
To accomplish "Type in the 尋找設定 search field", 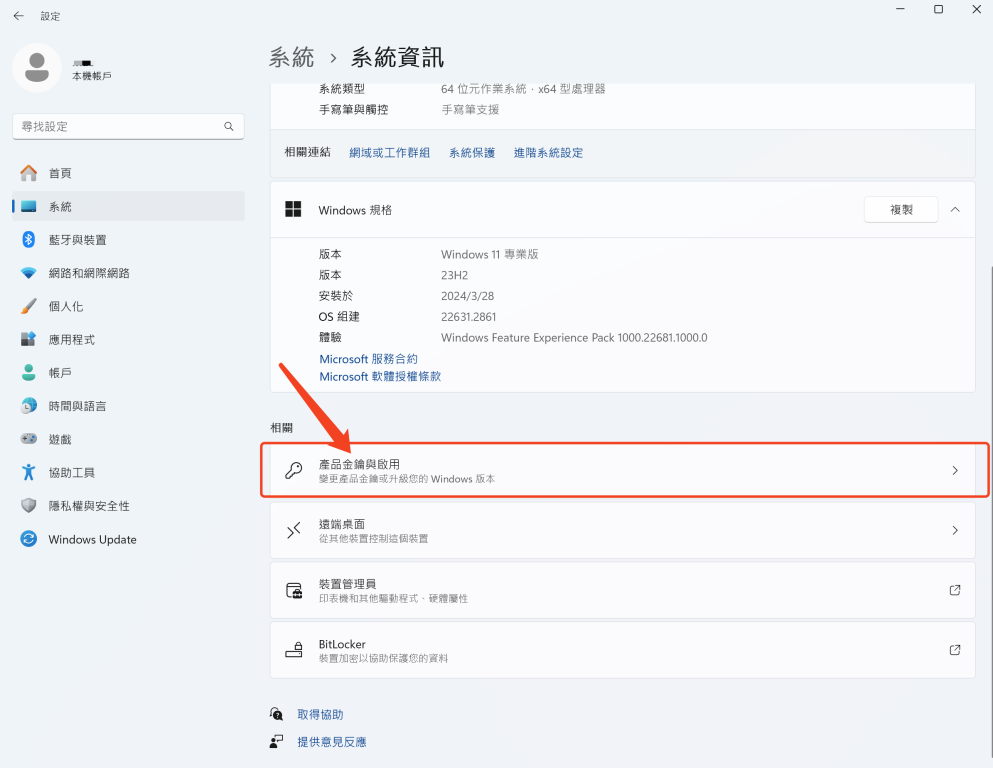I will tap(115, 127).
